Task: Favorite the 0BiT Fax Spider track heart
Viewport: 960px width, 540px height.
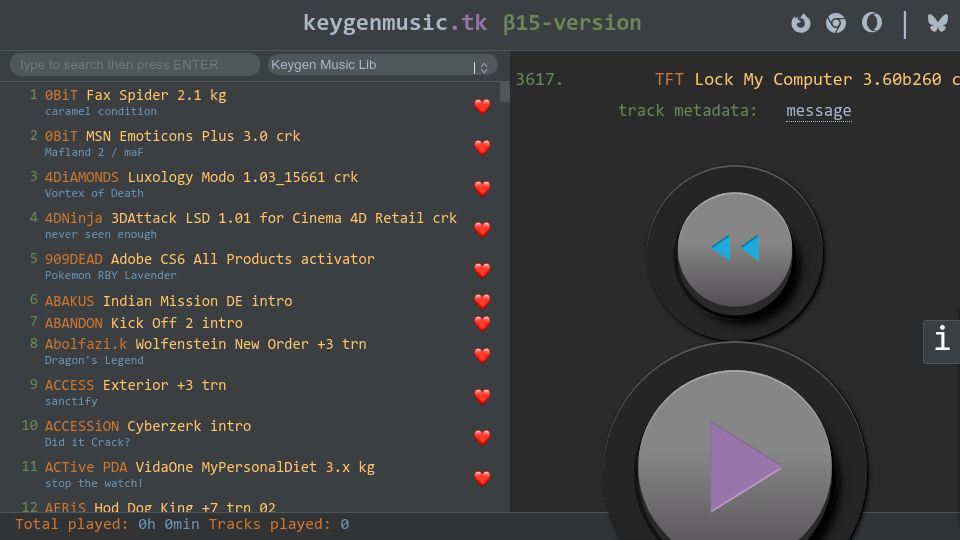Action: [x=482, y=106]
